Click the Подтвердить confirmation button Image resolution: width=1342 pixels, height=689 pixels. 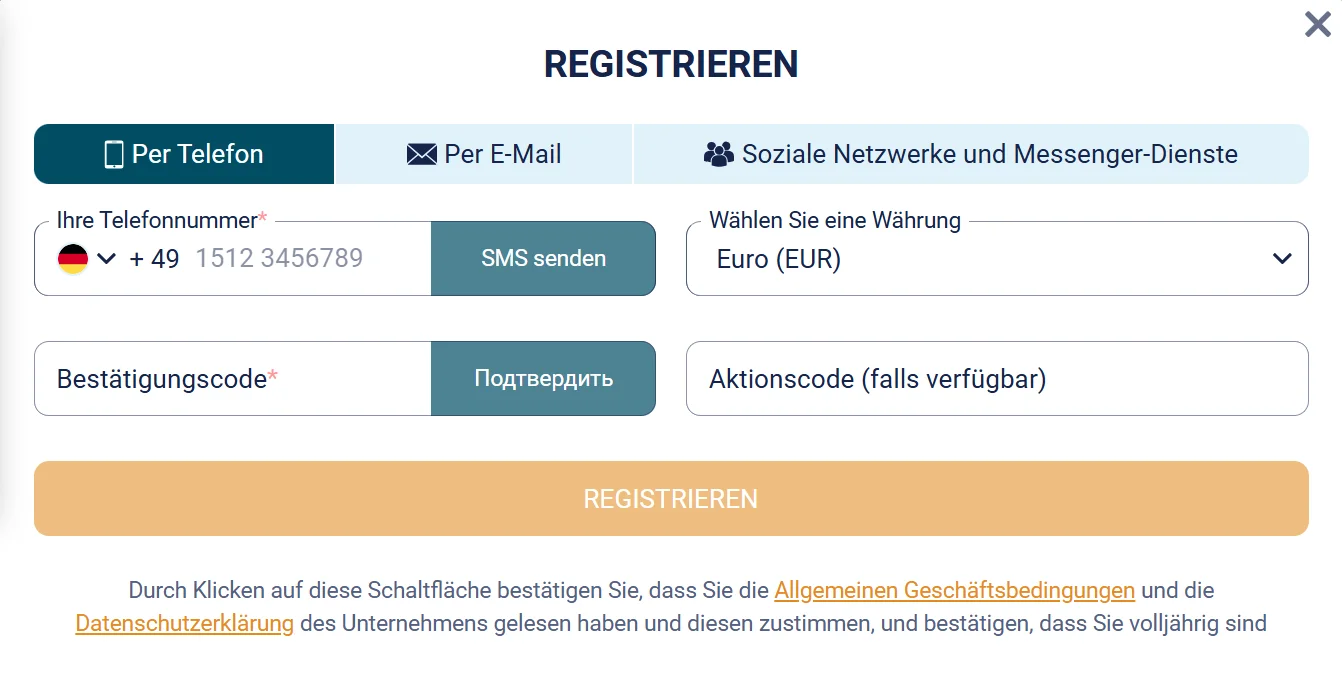[543, 378]
